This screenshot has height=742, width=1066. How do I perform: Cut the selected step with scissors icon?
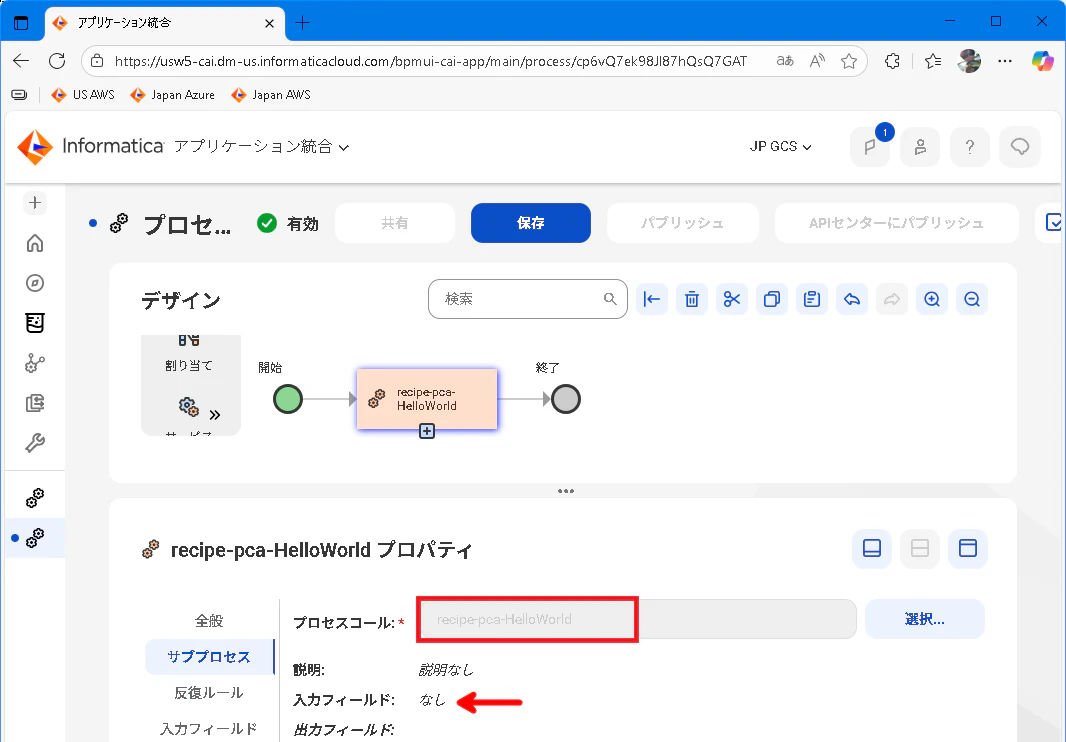(x=732, y=299)
